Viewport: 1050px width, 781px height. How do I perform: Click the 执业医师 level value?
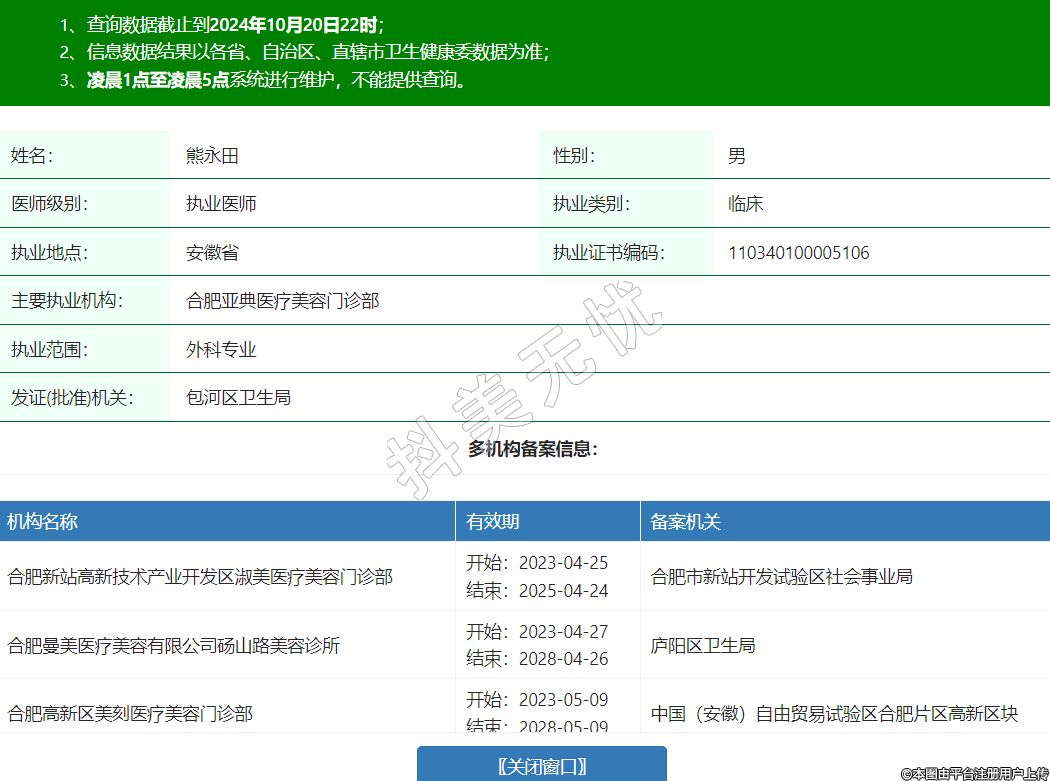click(221, 204)
